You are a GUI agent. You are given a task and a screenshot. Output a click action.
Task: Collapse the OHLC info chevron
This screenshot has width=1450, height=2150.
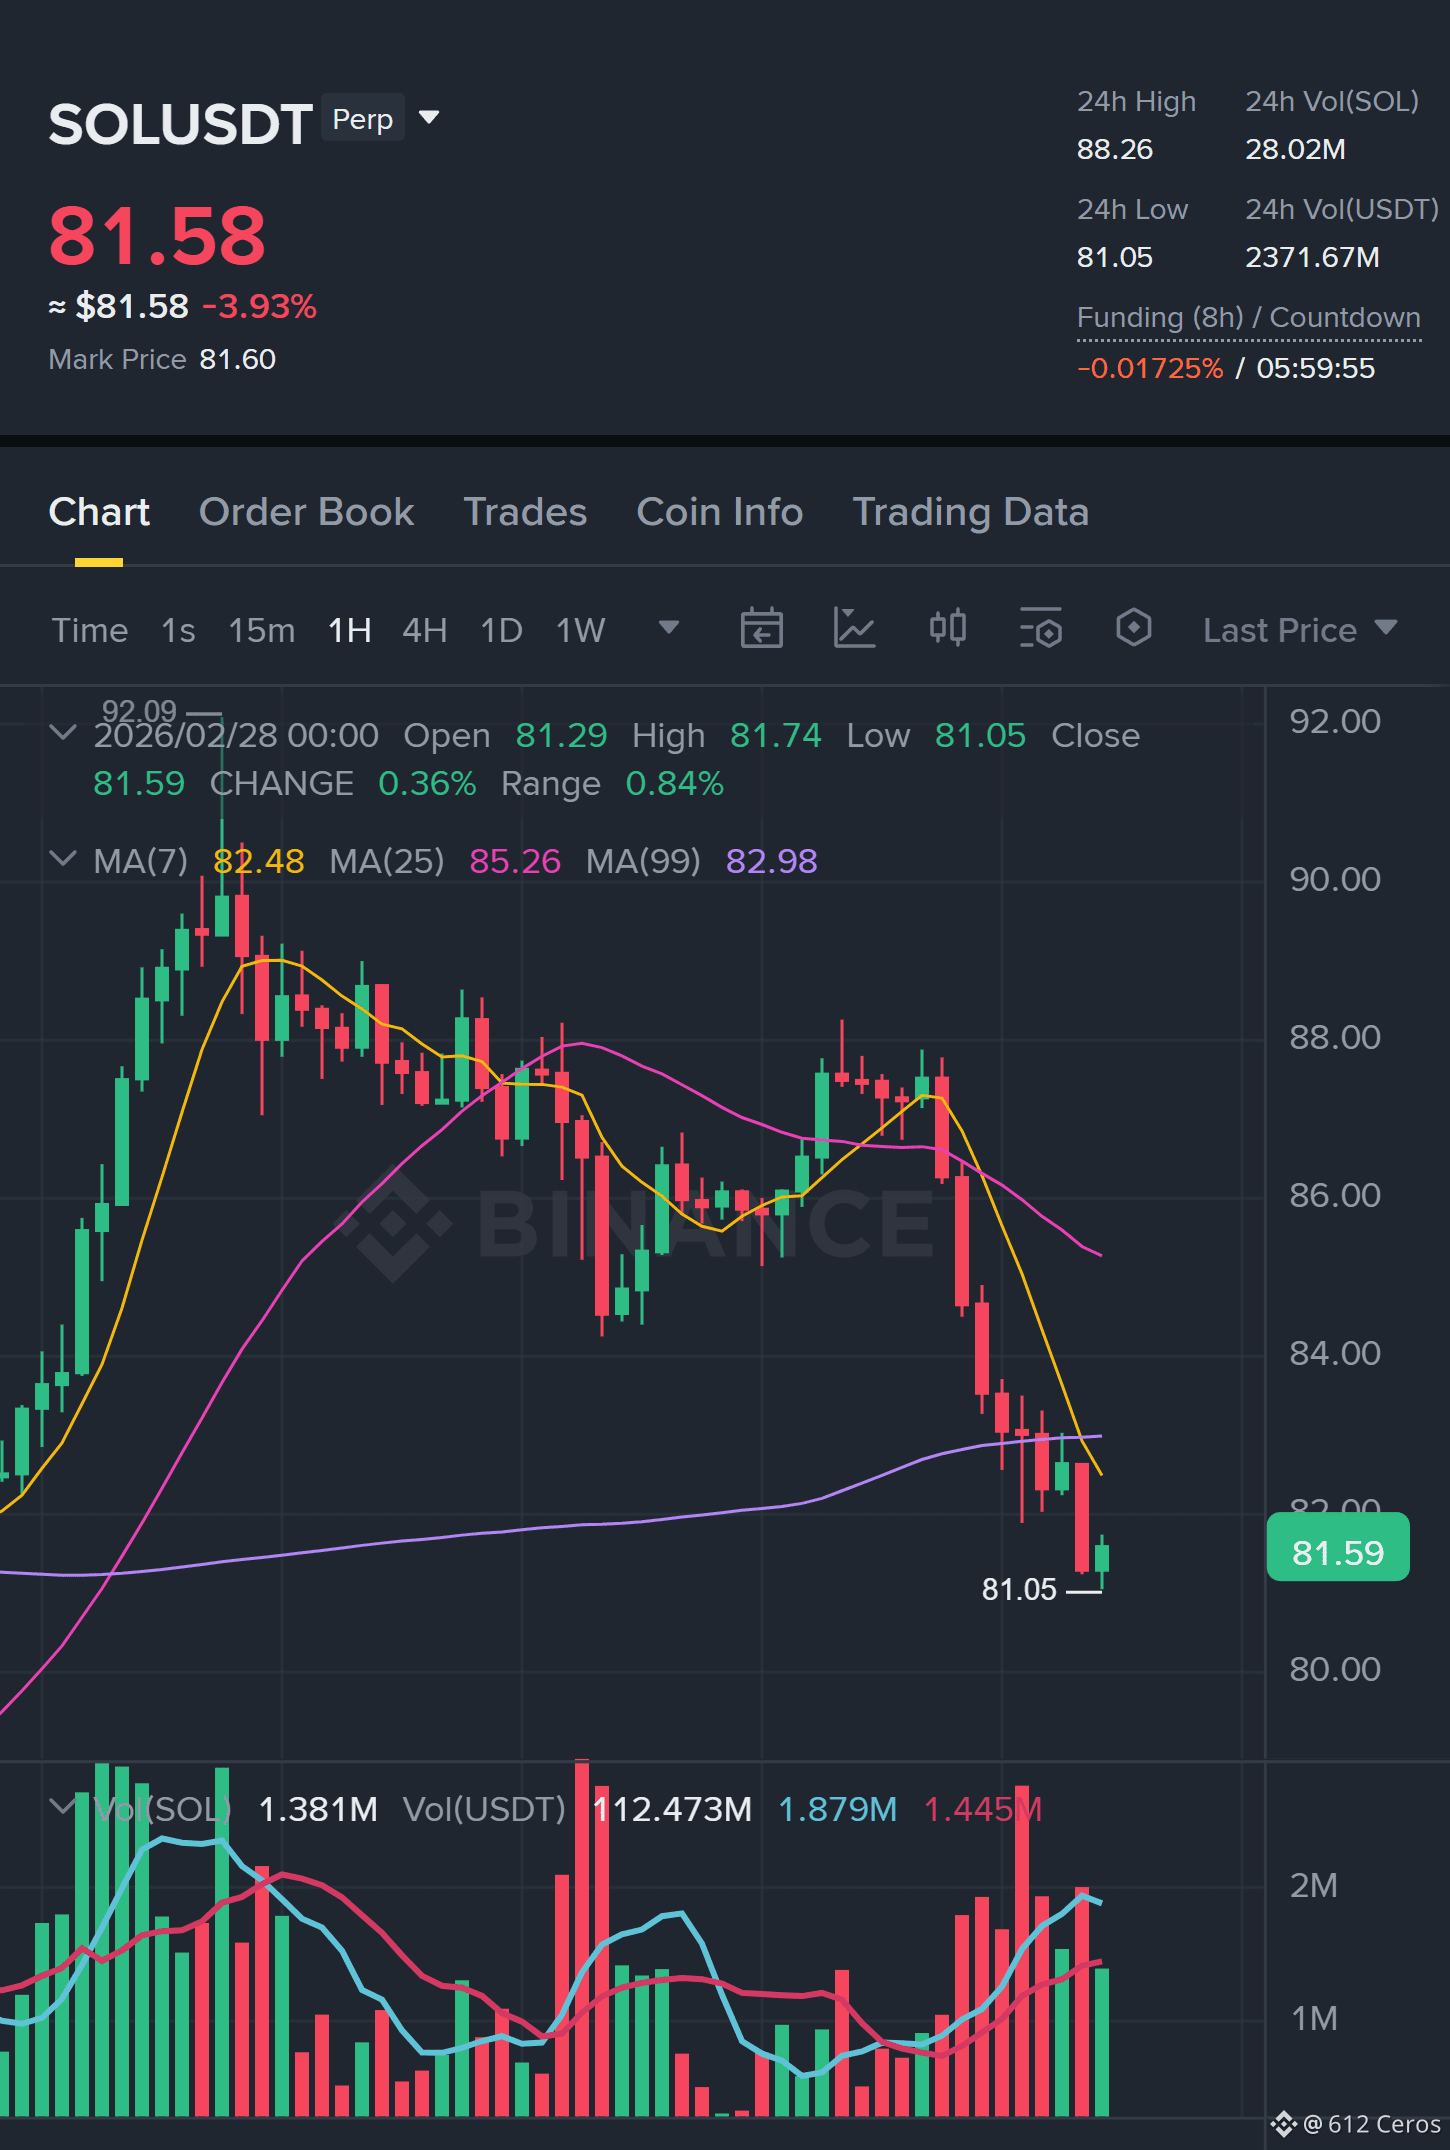pos(63,733)
